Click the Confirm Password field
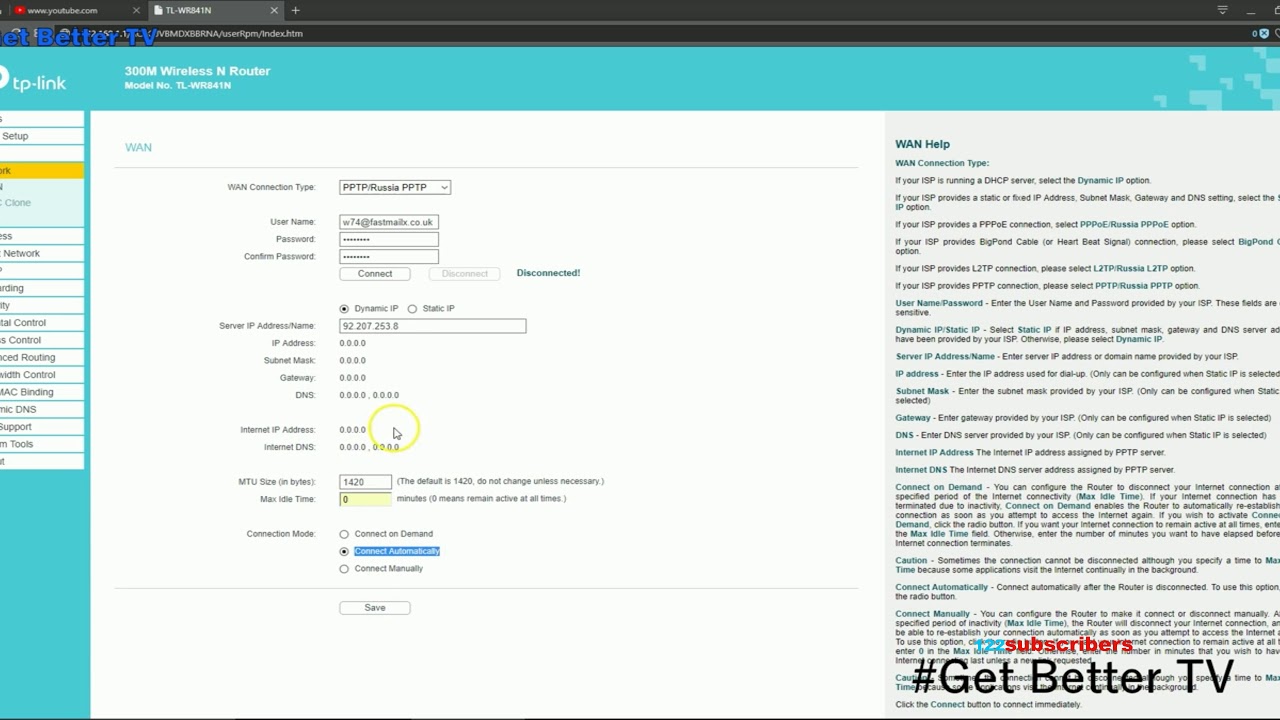This screenshot has width=1280, height=720. [388, 256]
